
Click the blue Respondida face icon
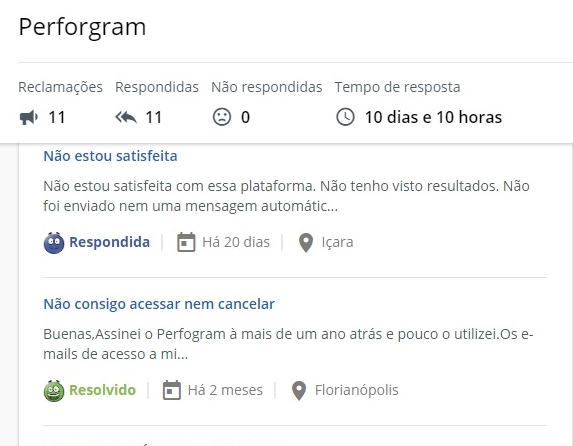[x=54, y=243]
